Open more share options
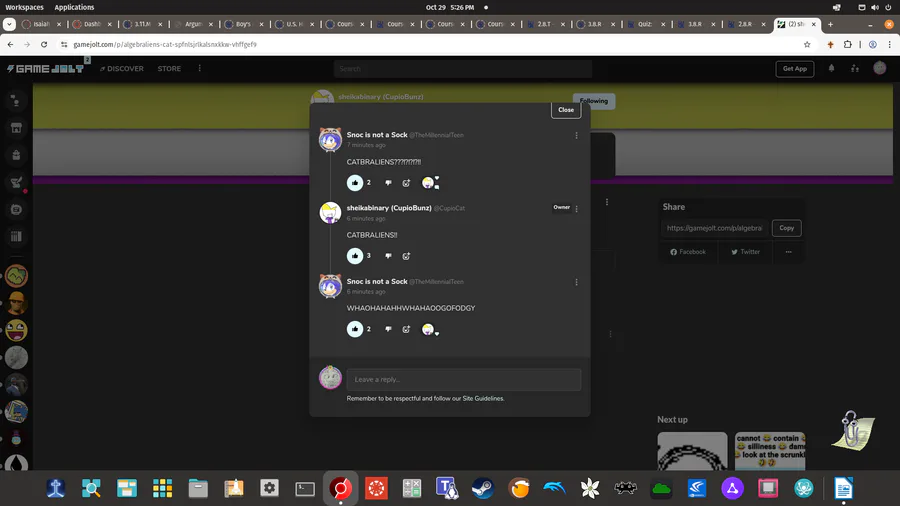900x506 pixels. click(788, 252)
